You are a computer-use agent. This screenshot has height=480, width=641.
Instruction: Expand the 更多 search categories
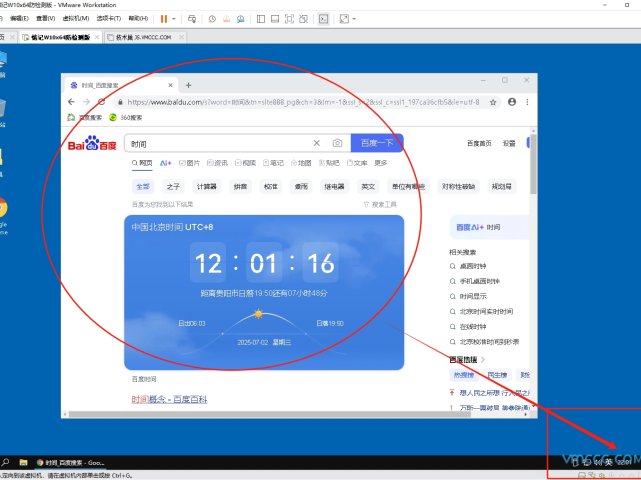[x=380, y=163]
